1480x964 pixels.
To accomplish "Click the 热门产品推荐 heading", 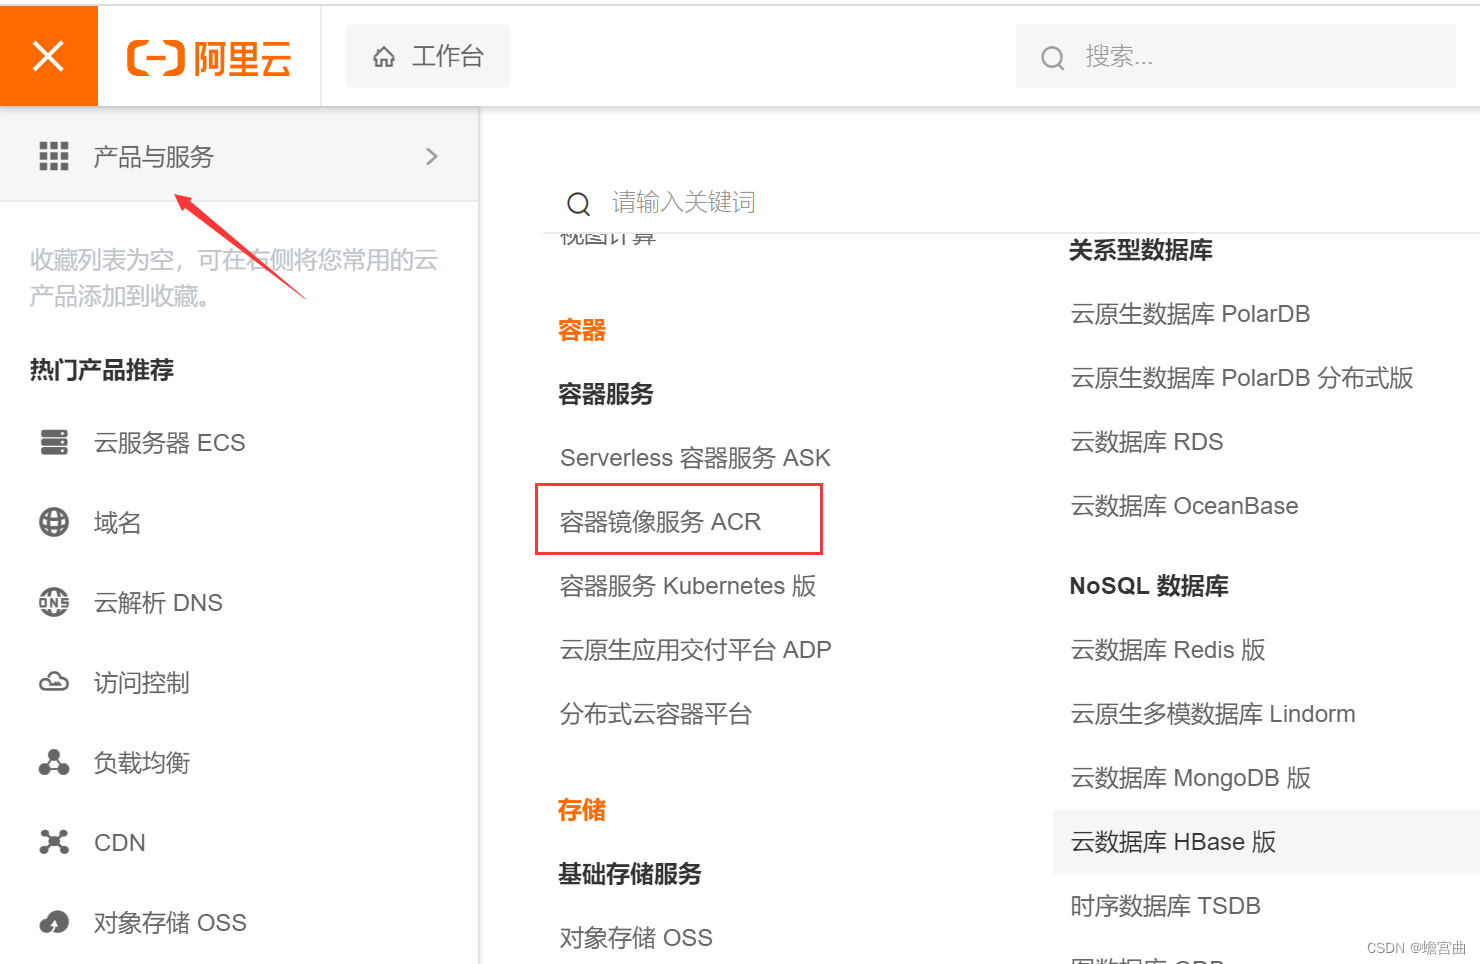I will point(102,370).
